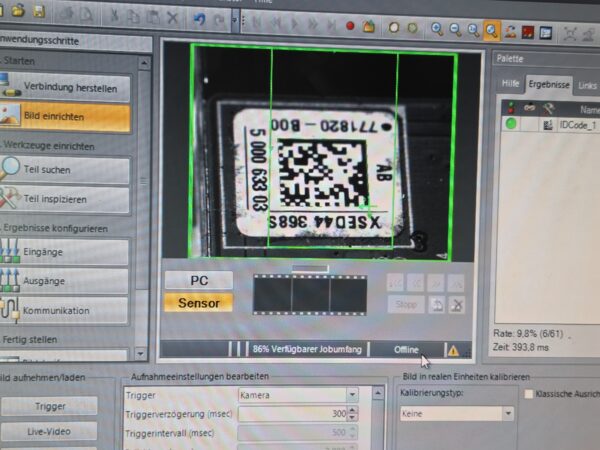600x450 pixels.
Task: Jump to last image in filmstrip
Action: pos(456,284)
